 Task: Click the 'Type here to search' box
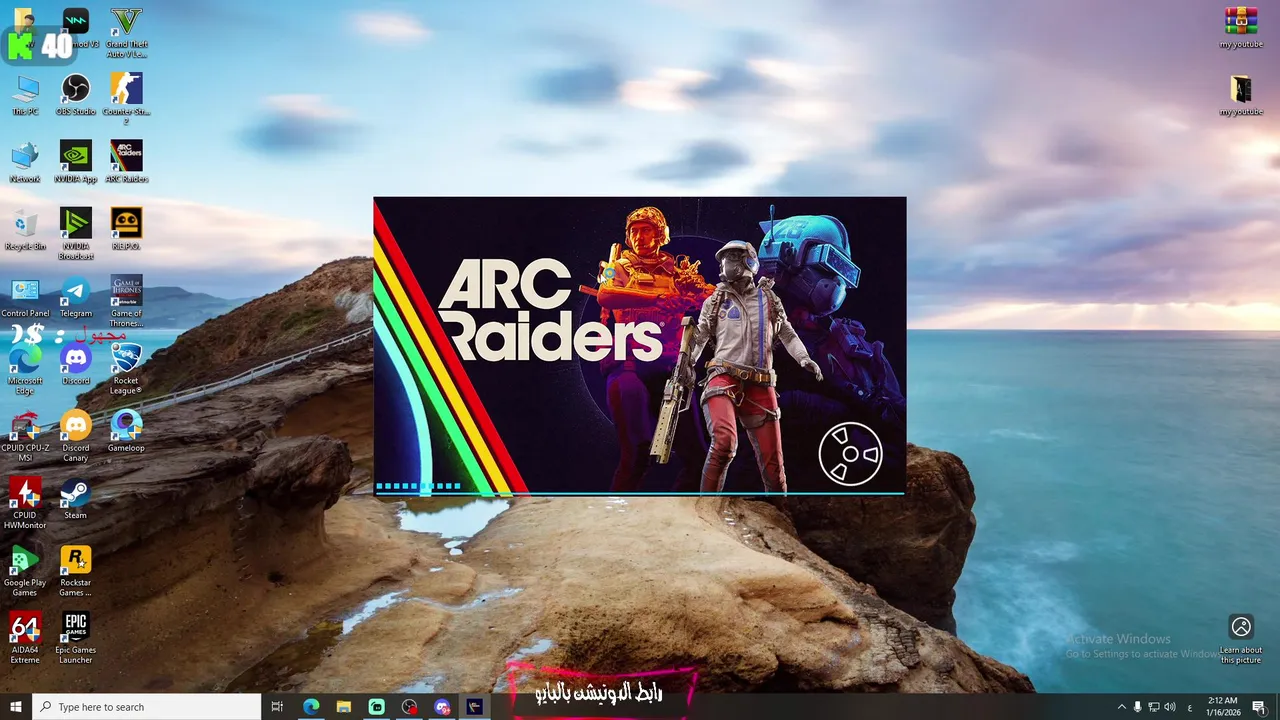[x=147, y=707]
